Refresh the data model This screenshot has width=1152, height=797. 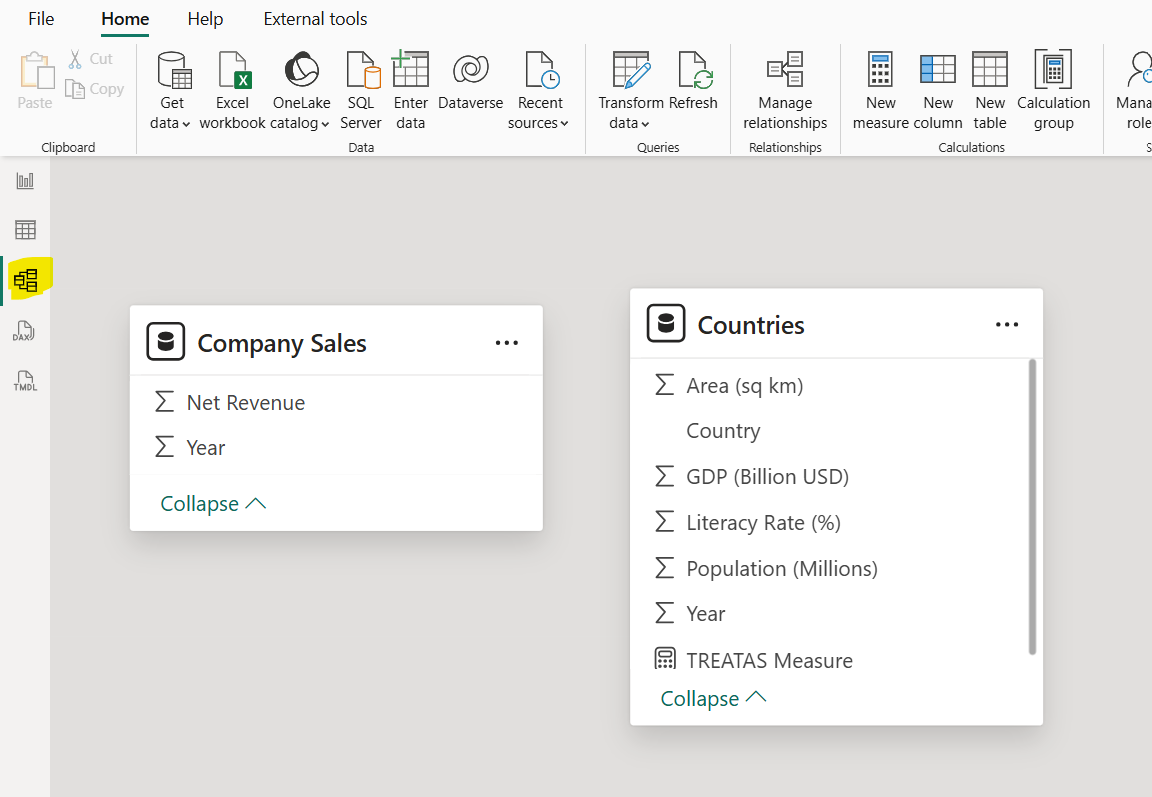point(695,90)
